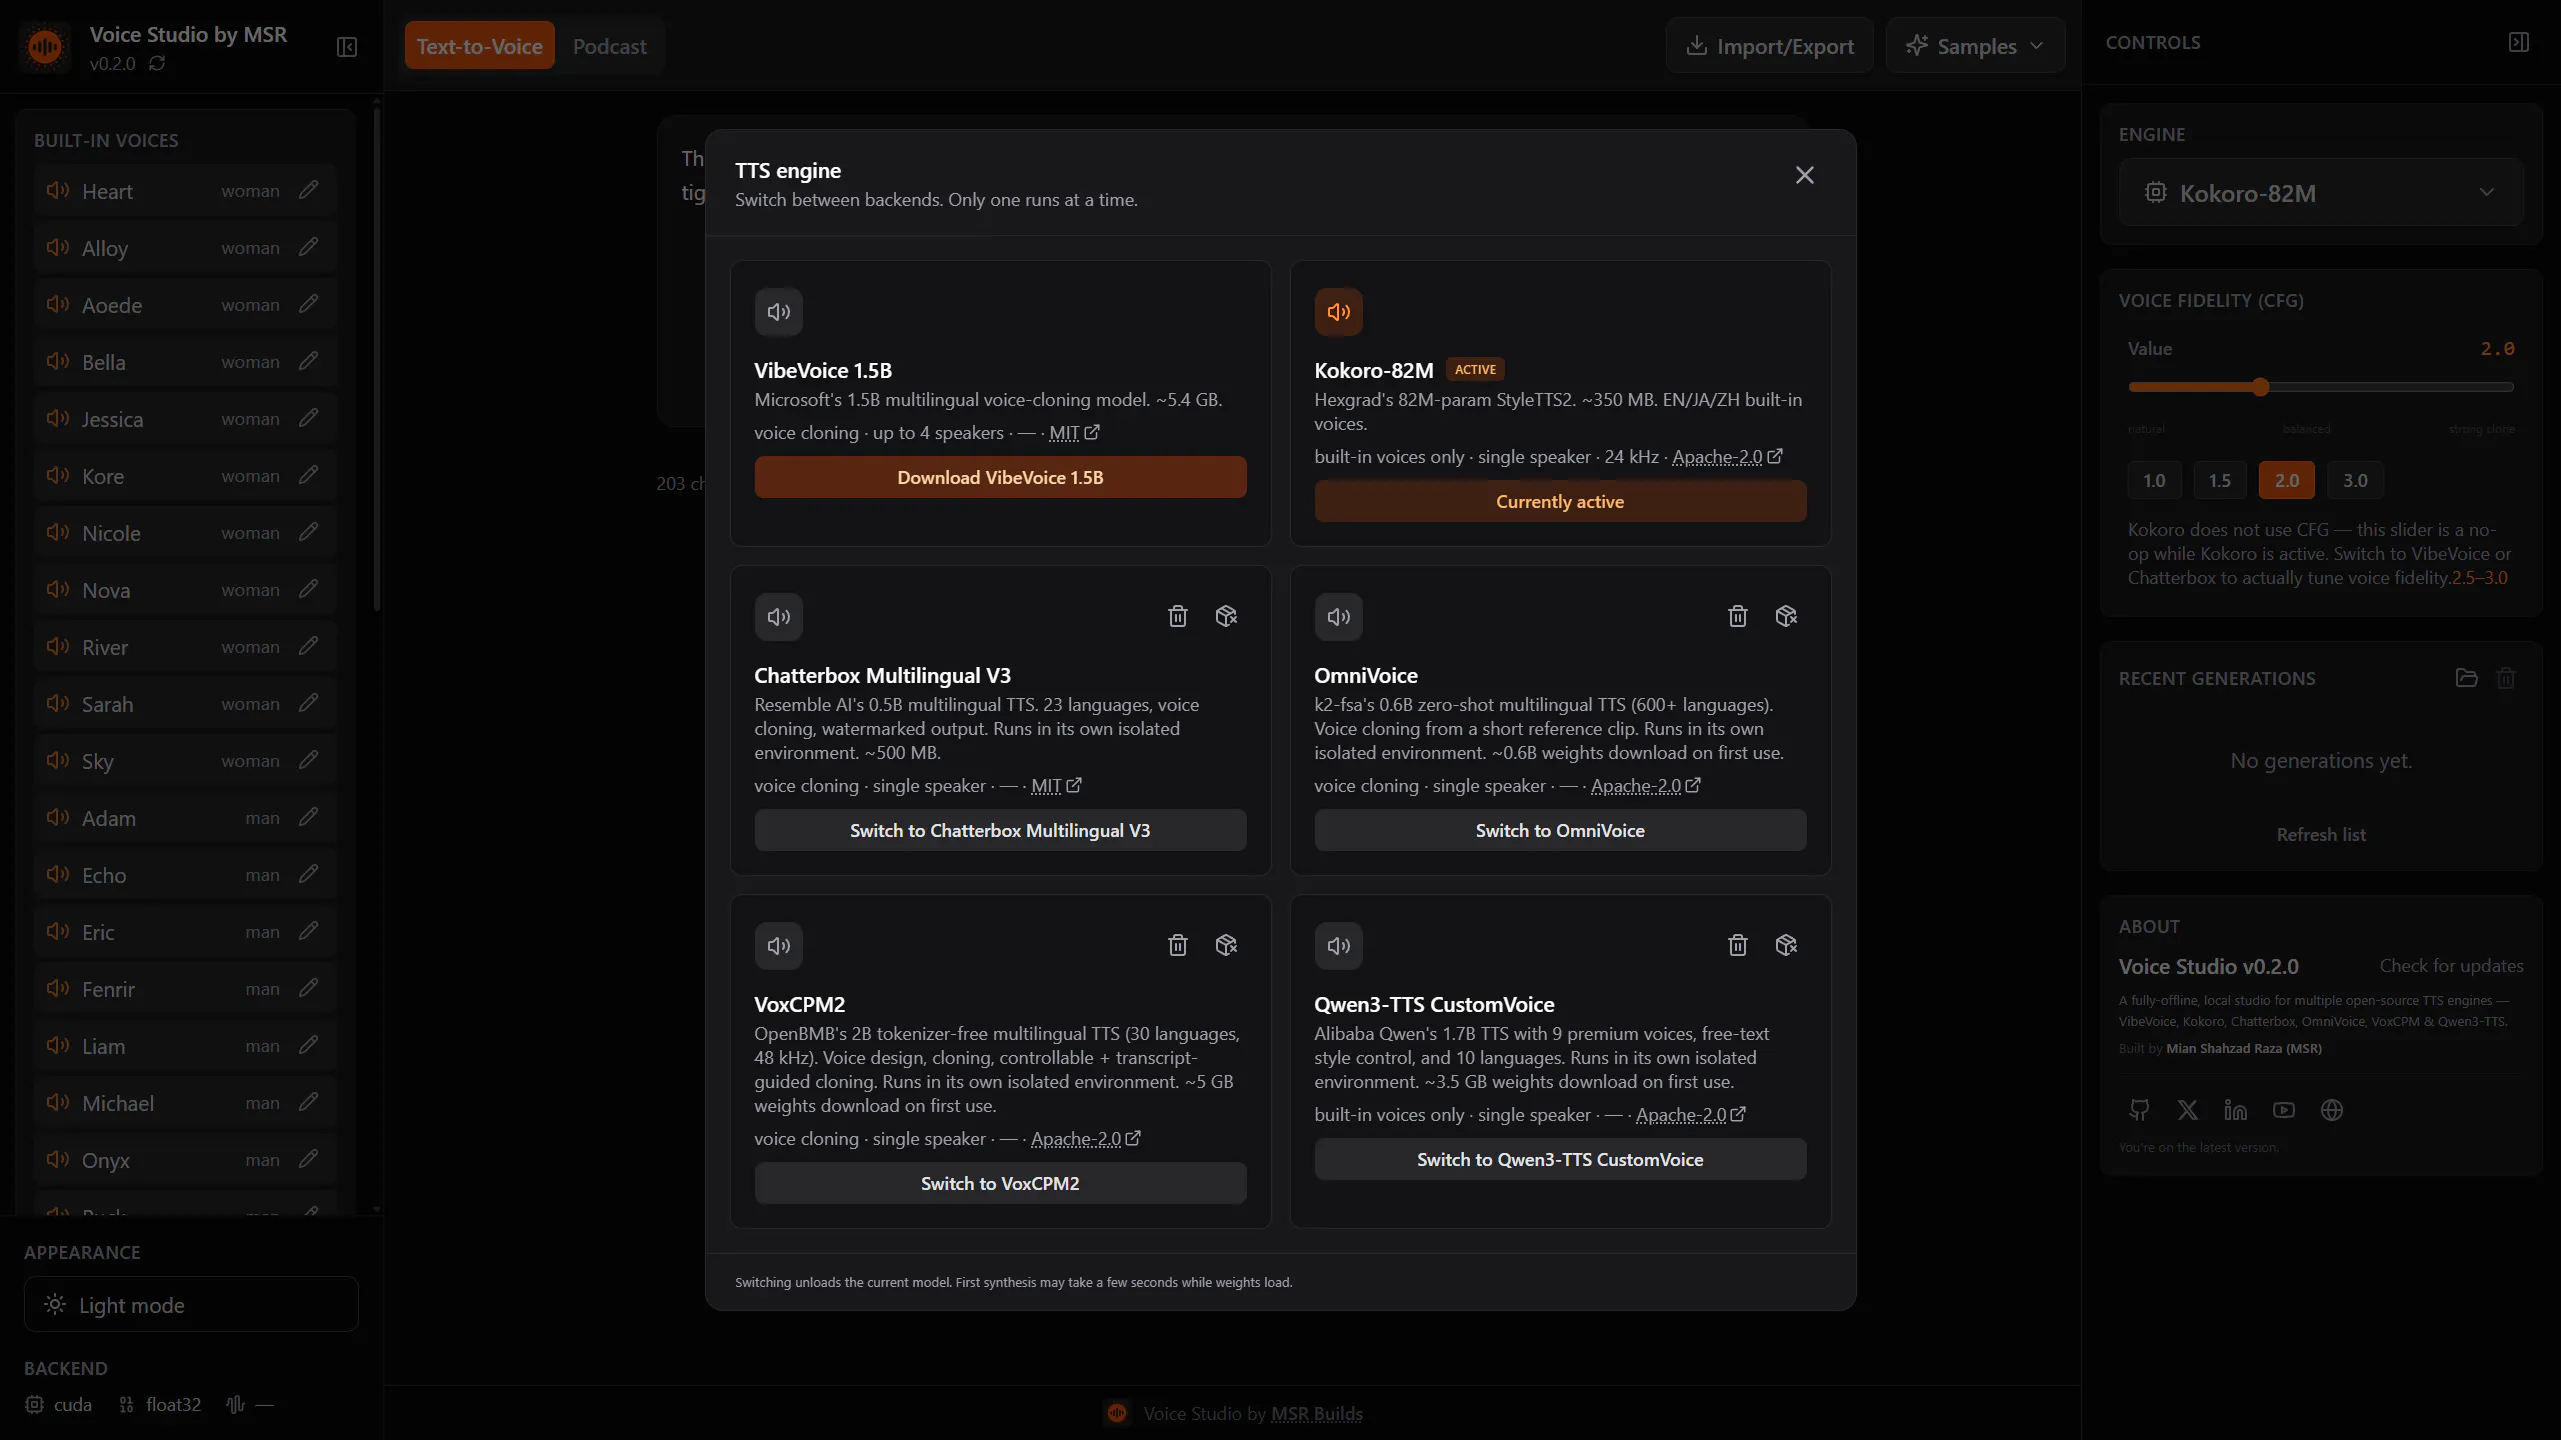Switch to OmniVoice engine

(1560, 830)
